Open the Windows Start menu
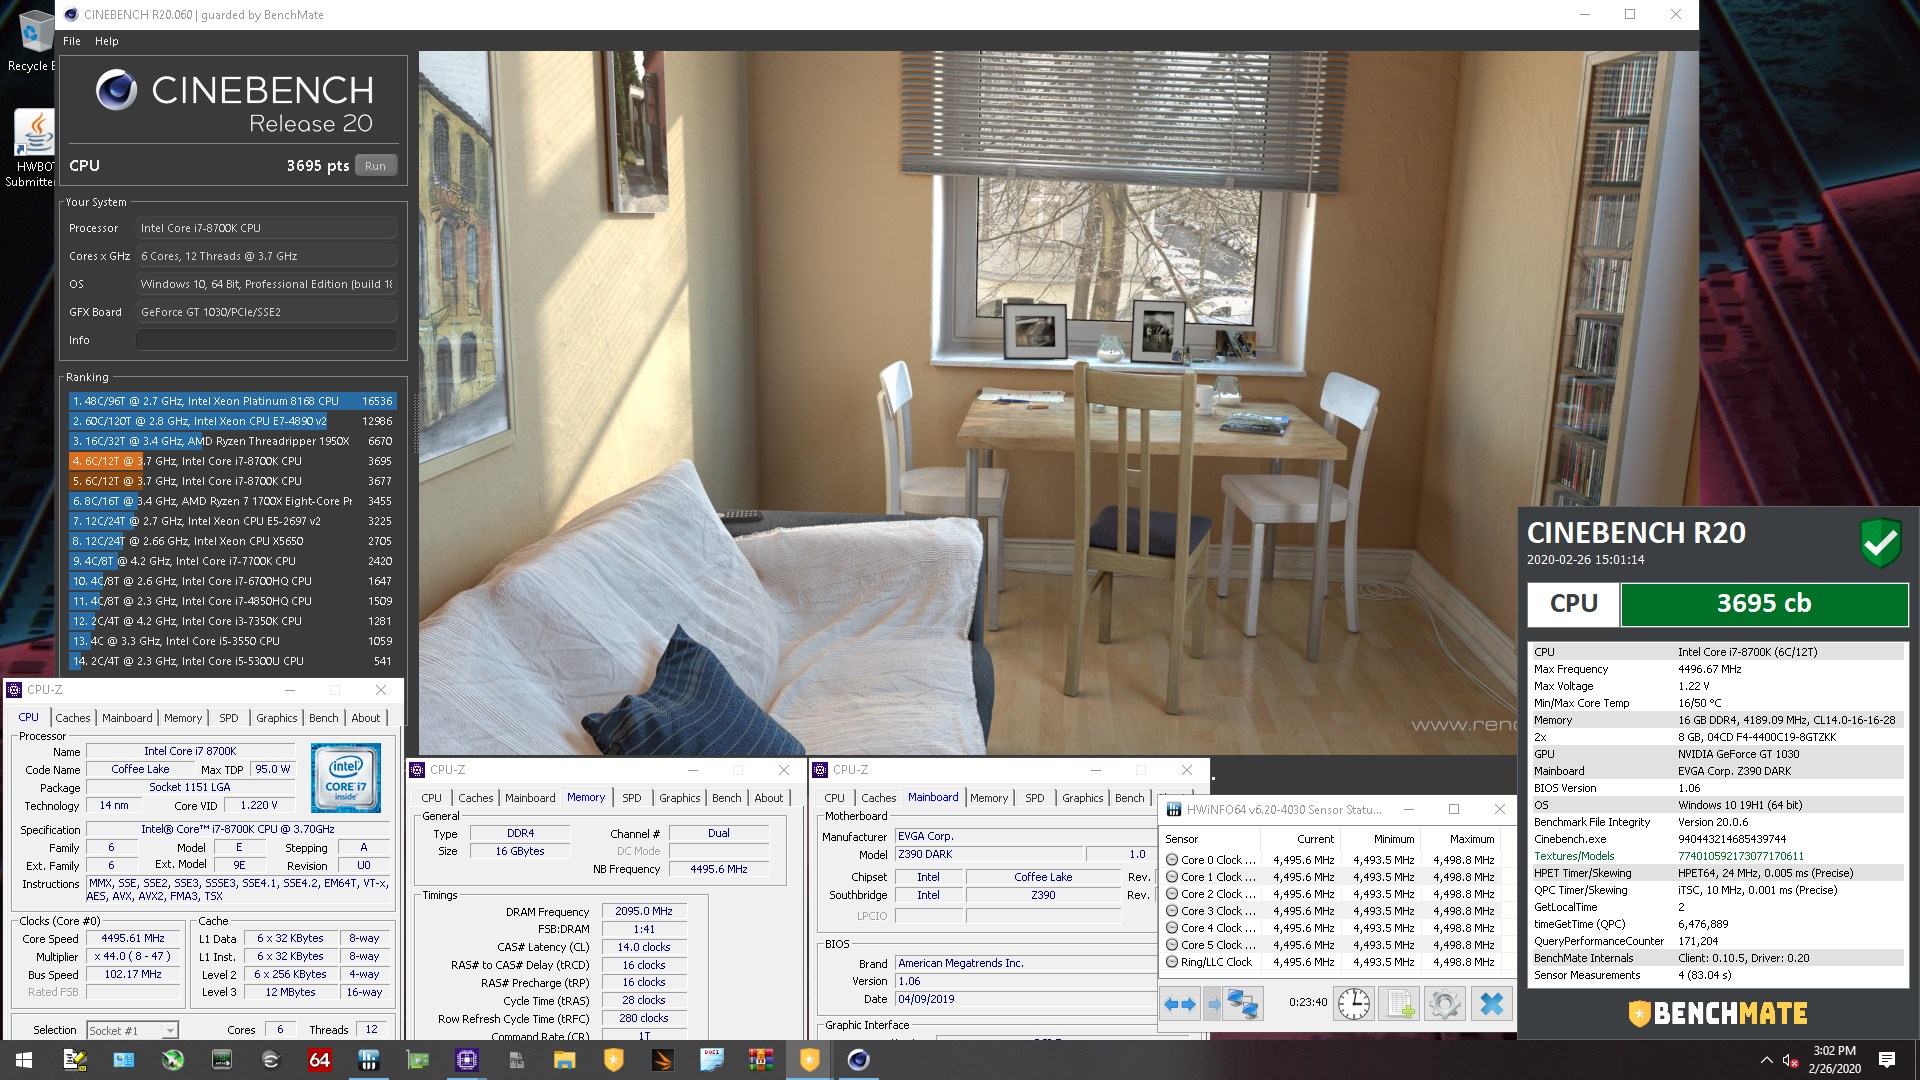Viewport: 1920px width, 1080px height. tap(24, 1060)
